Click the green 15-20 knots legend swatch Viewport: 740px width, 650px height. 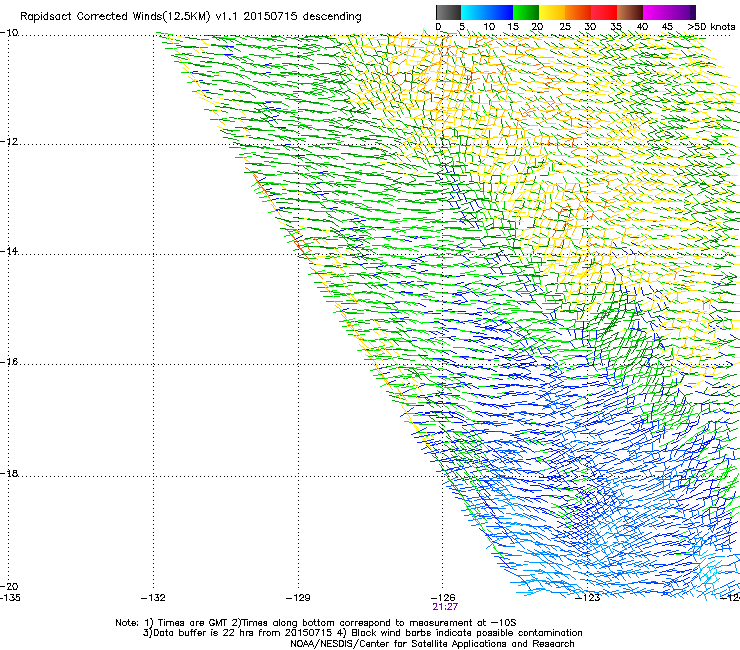click(x=526, y=12)
